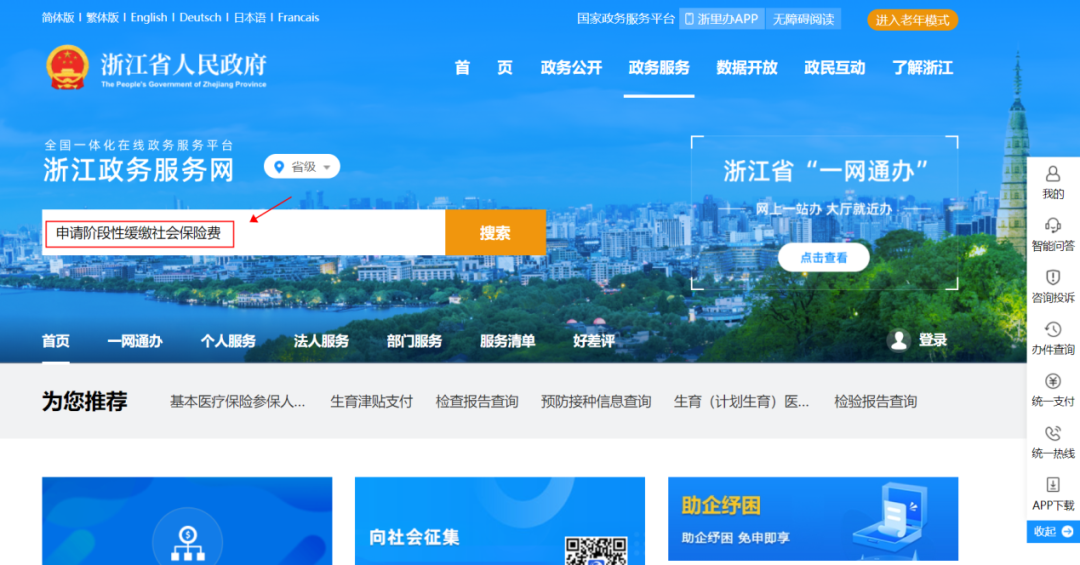Expand the 省级 region dropdown

[302, 167]
